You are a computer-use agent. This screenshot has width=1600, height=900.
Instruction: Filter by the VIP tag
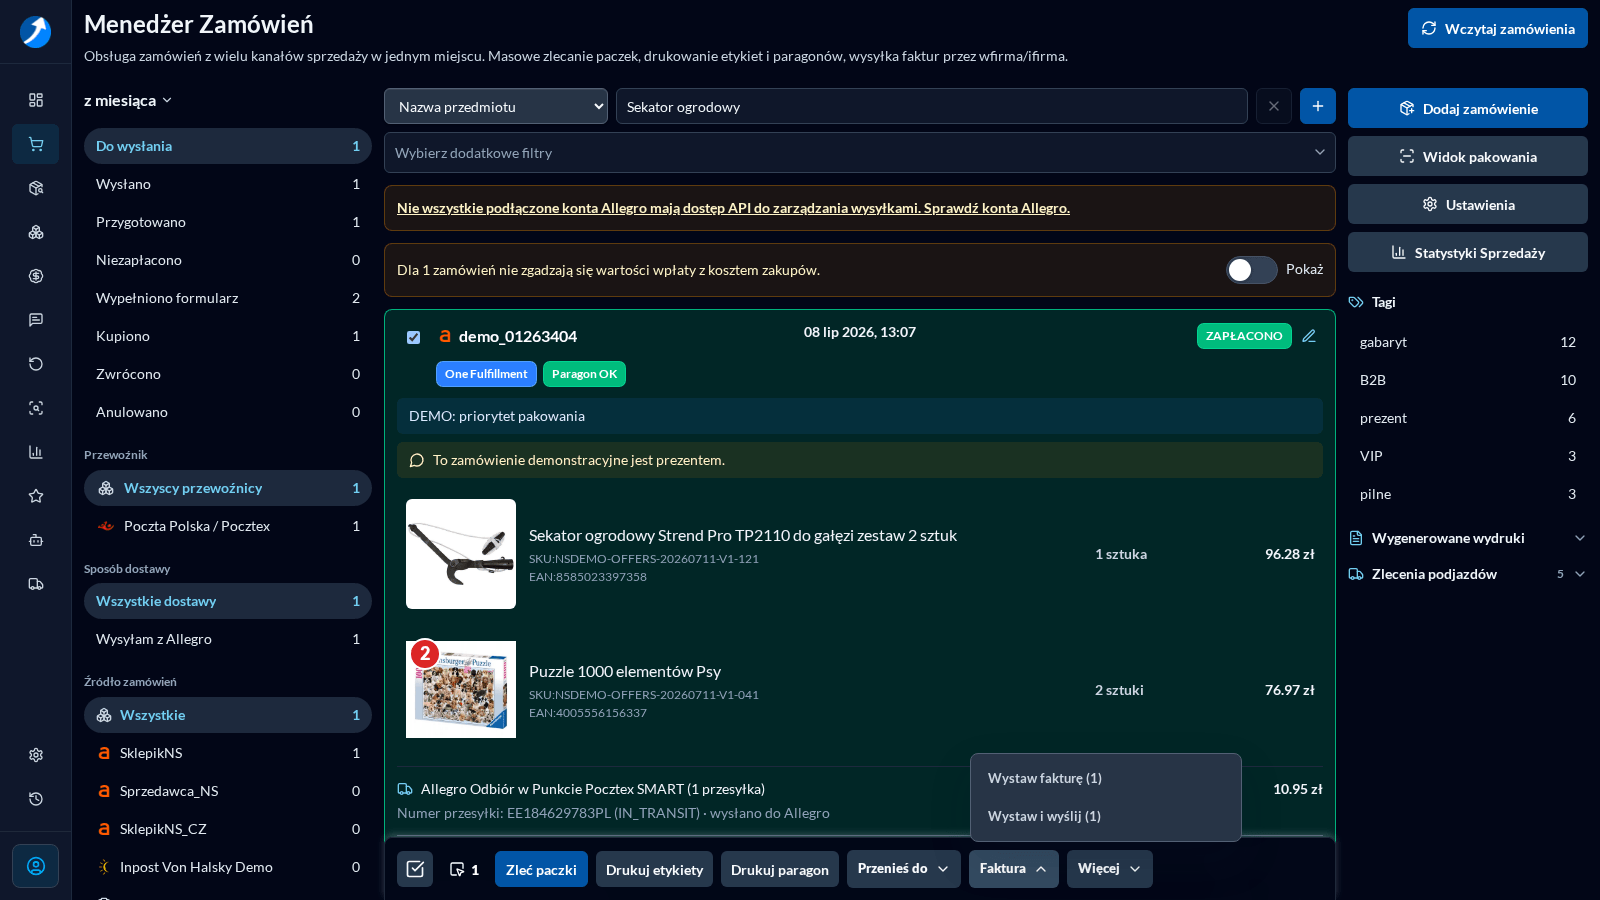point(1468,456)
